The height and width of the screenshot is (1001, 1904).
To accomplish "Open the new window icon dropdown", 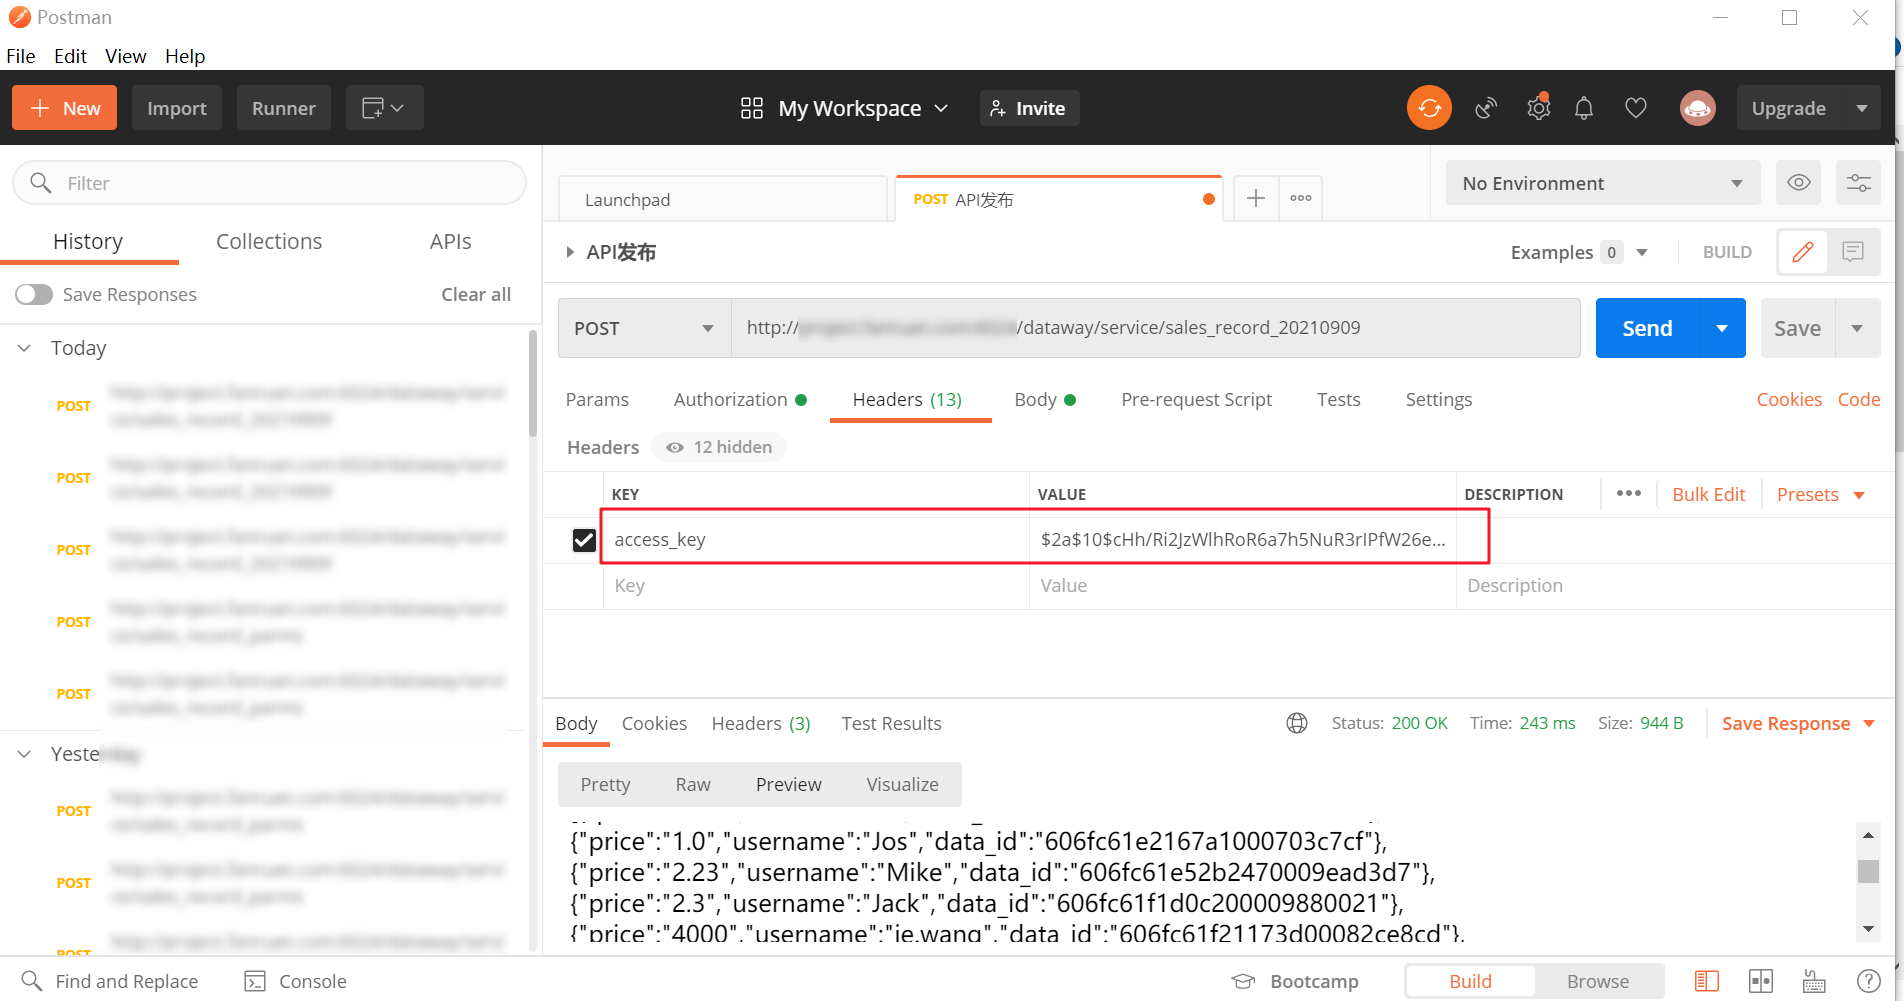I will point(384,108).
